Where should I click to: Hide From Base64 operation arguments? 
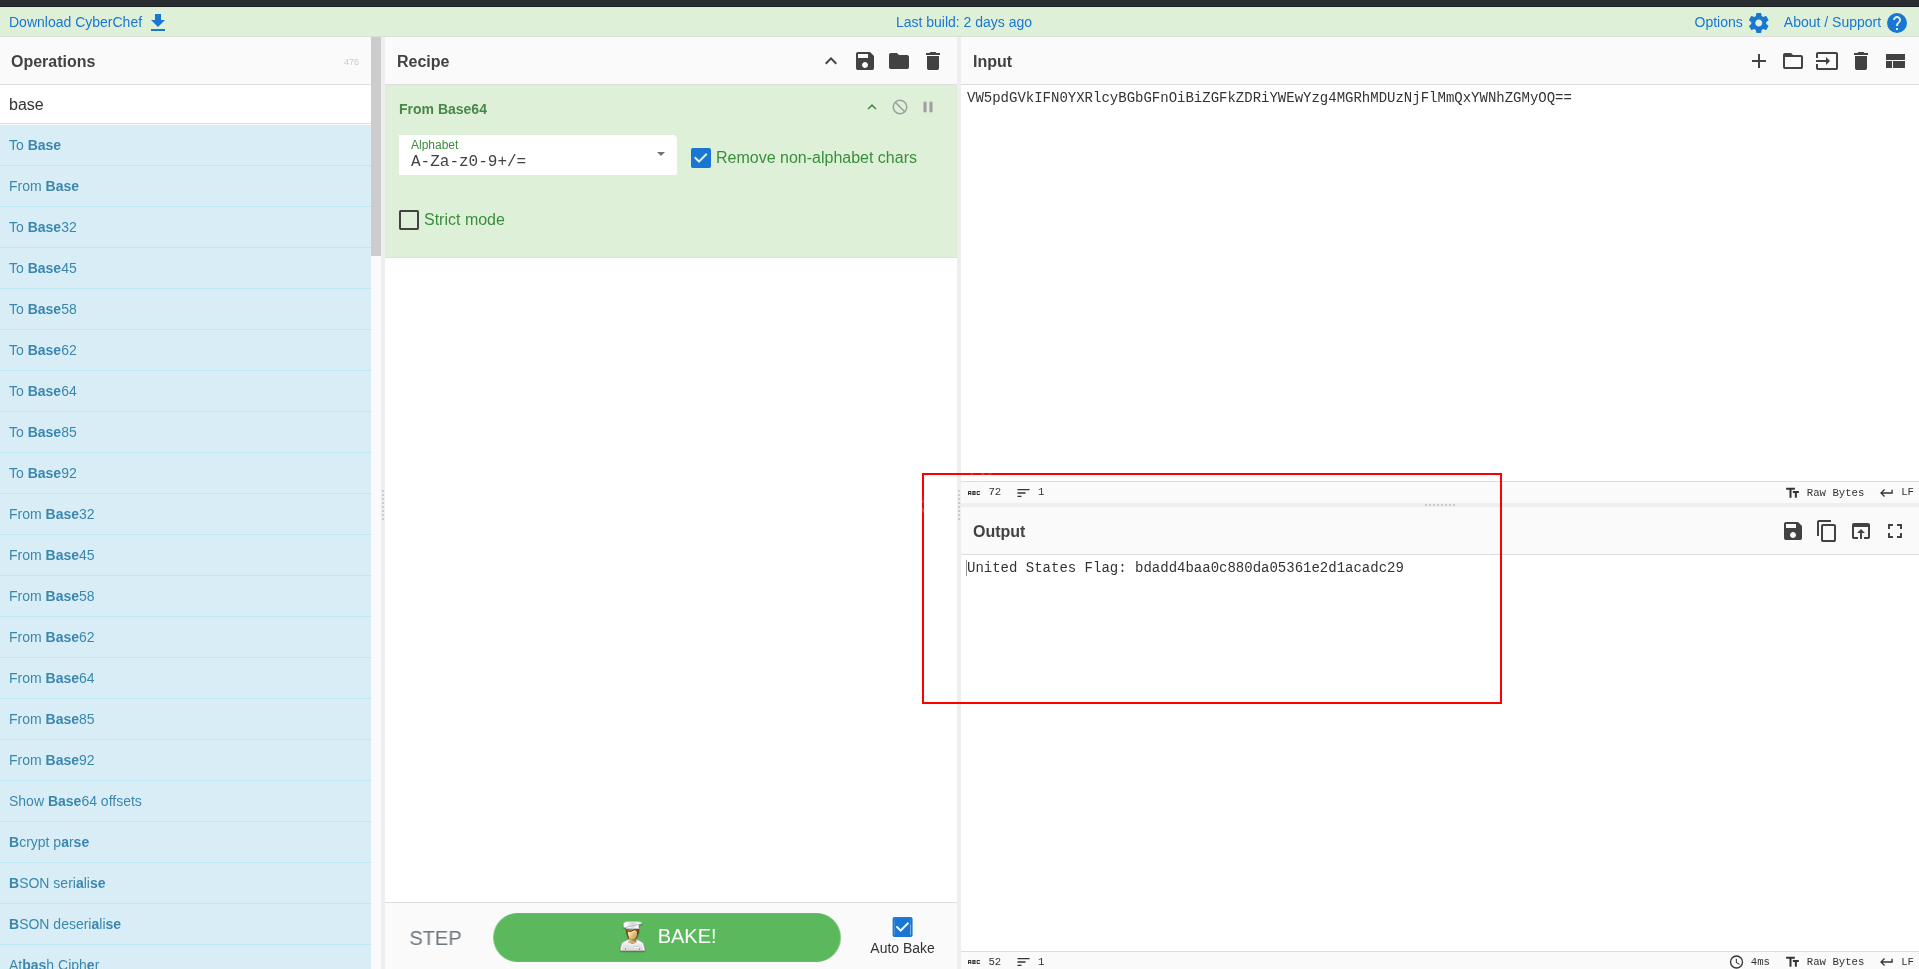pyautogui.click(x=872, y=107)
